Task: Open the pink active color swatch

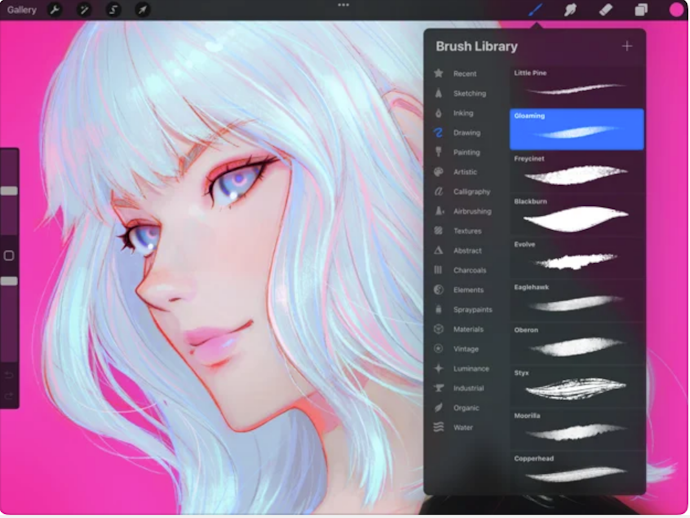Action: click(x=676, y=10)
